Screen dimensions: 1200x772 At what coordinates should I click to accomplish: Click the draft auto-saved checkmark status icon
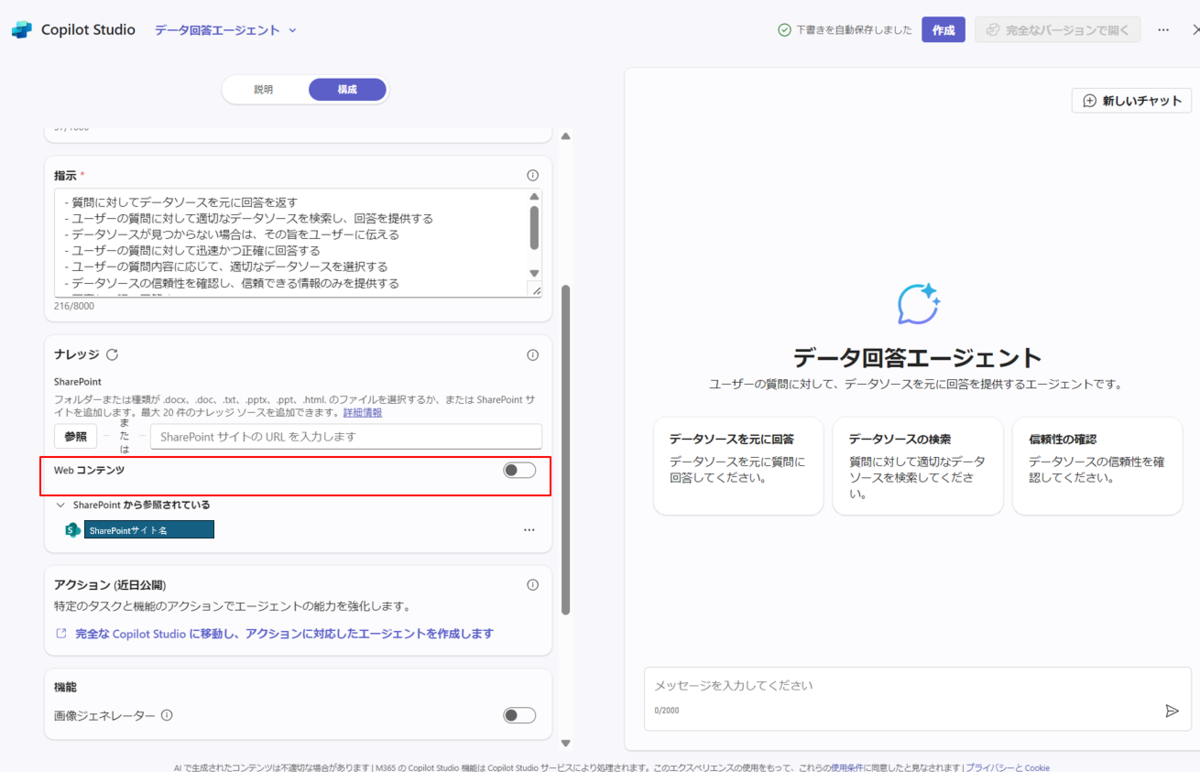pyautogui.click(x=785, y=30)
